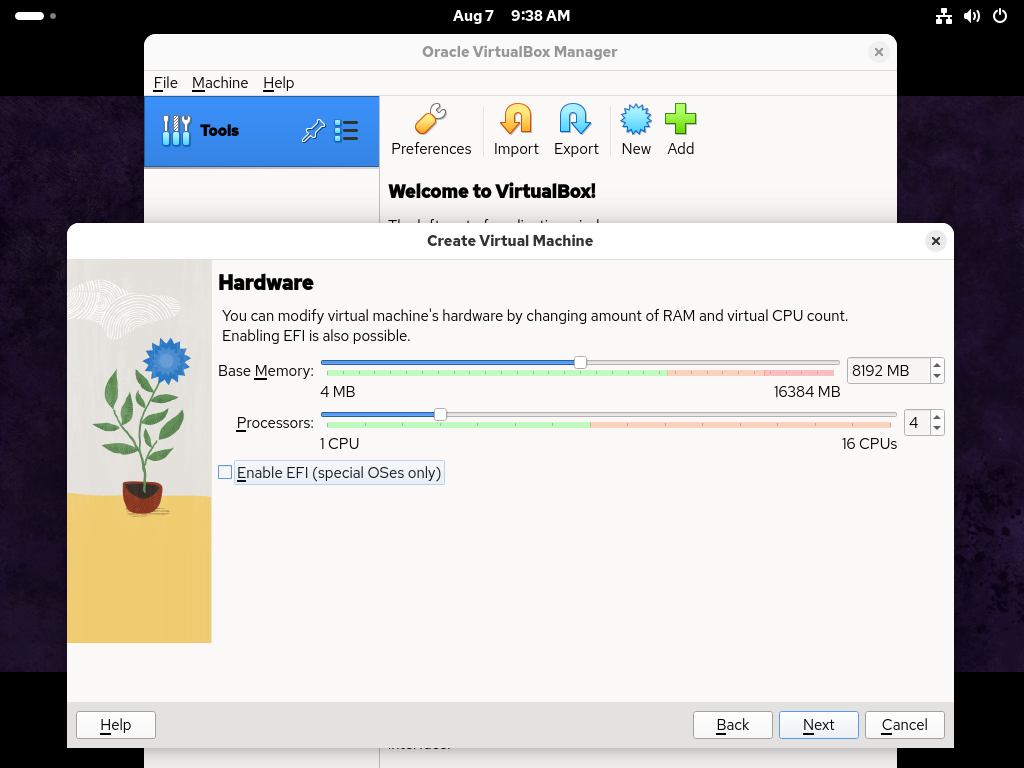The width and height of the screenshot is (1024, 768).
Task: Enable EFI (special OSes only) checkbox
Action: tap(225, 472)
